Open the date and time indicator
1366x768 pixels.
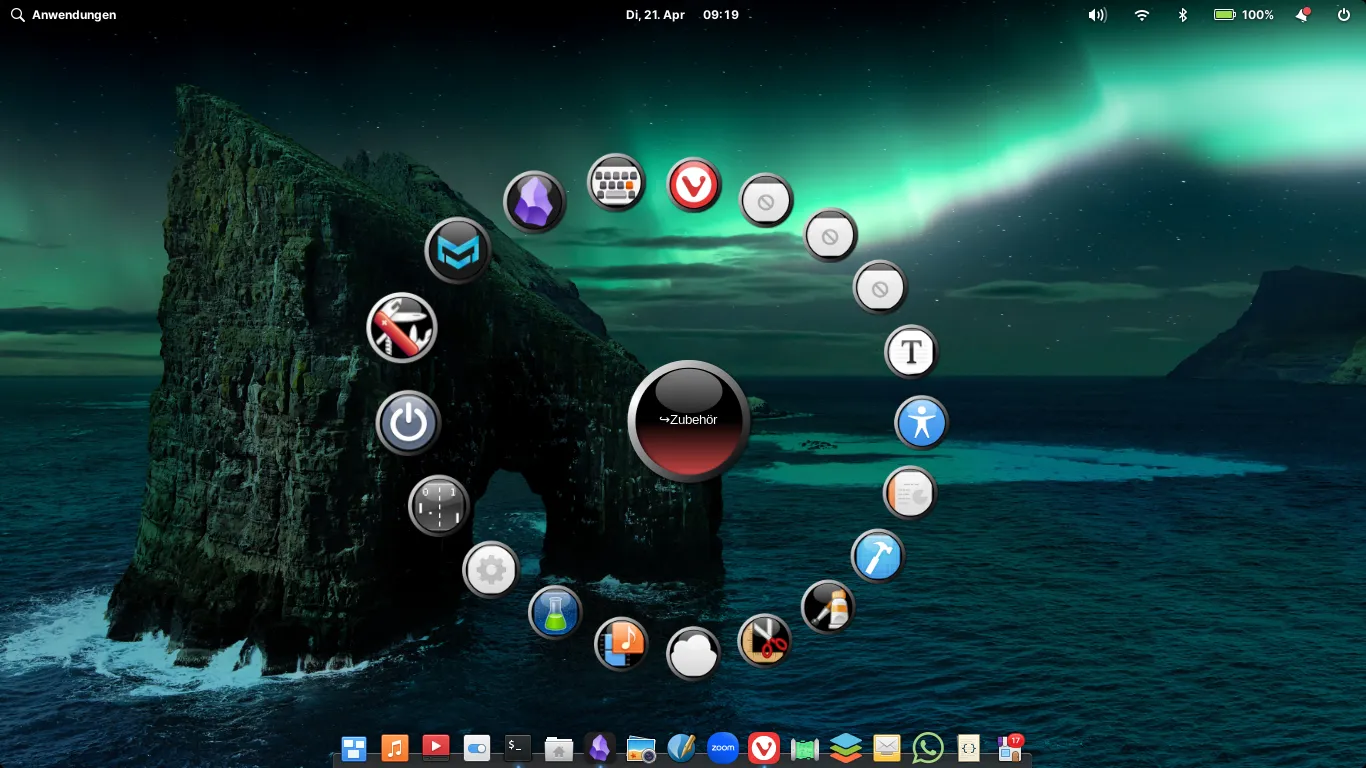click(x=682, y=15)
